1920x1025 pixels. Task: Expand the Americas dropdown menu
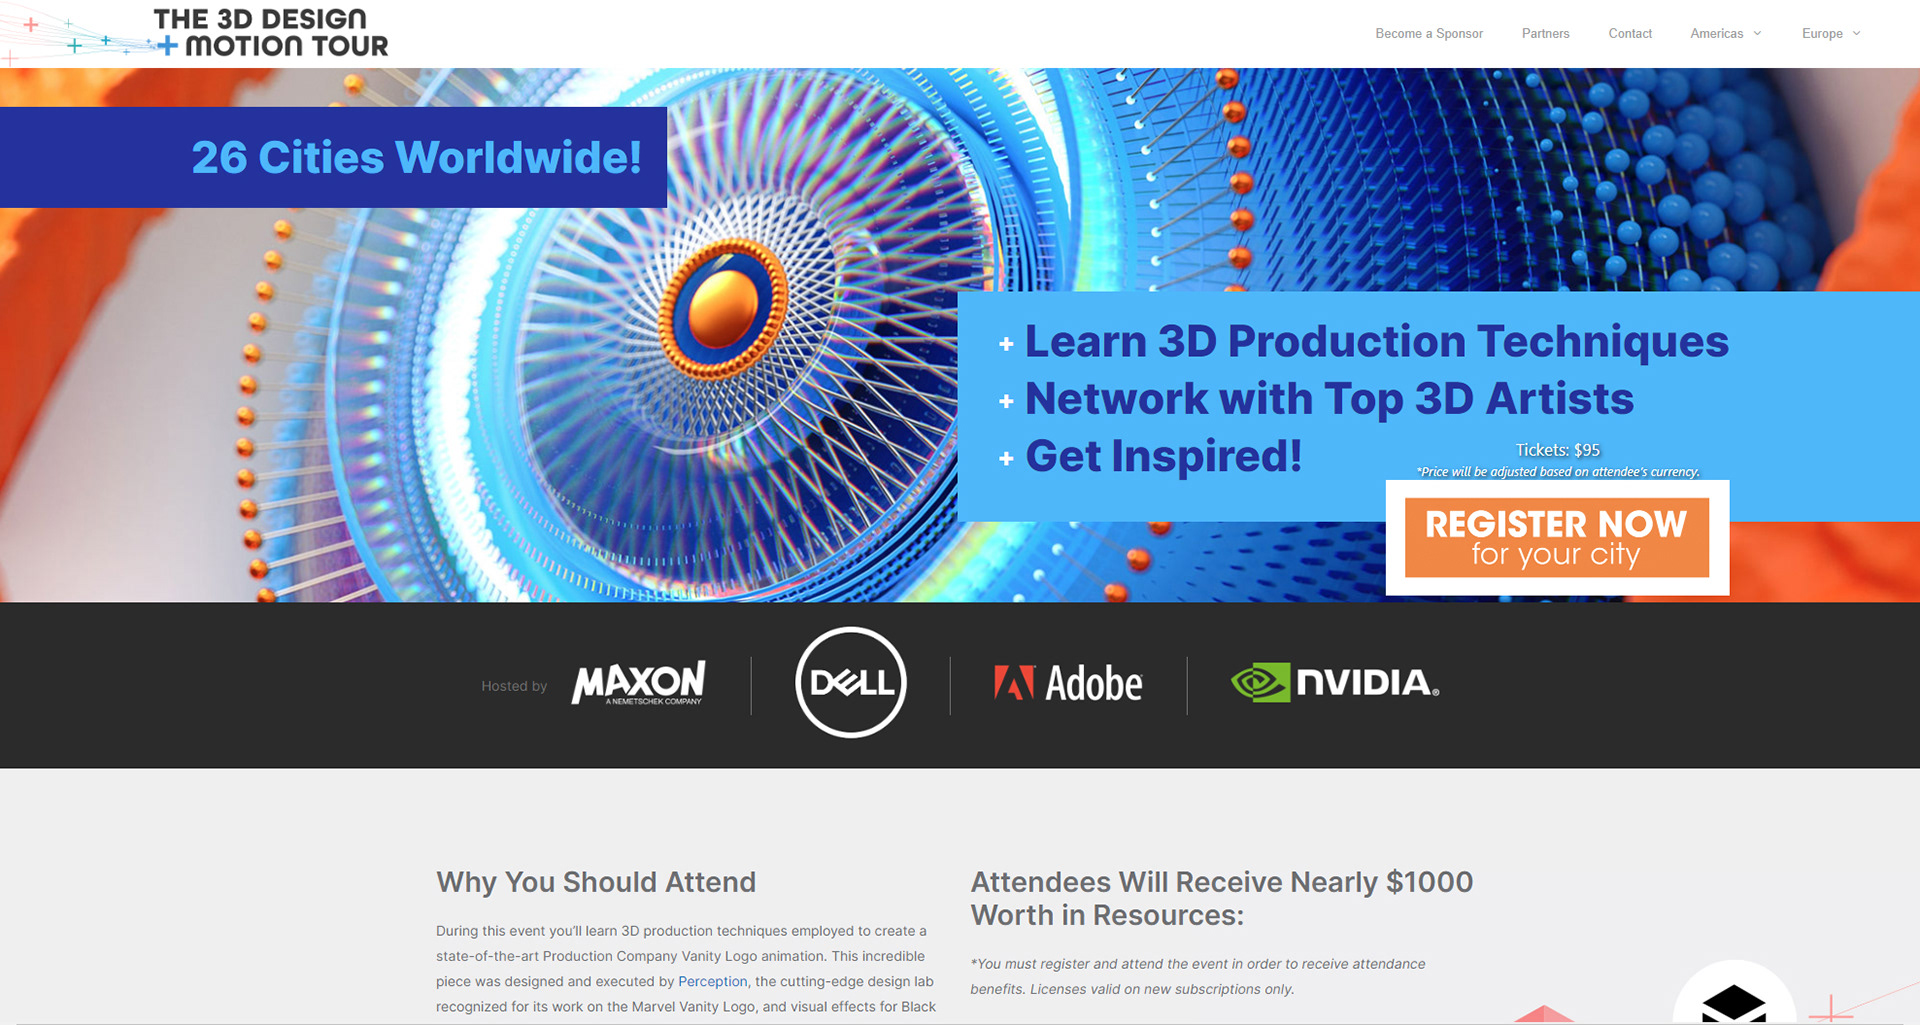(x=1726, y=34)
